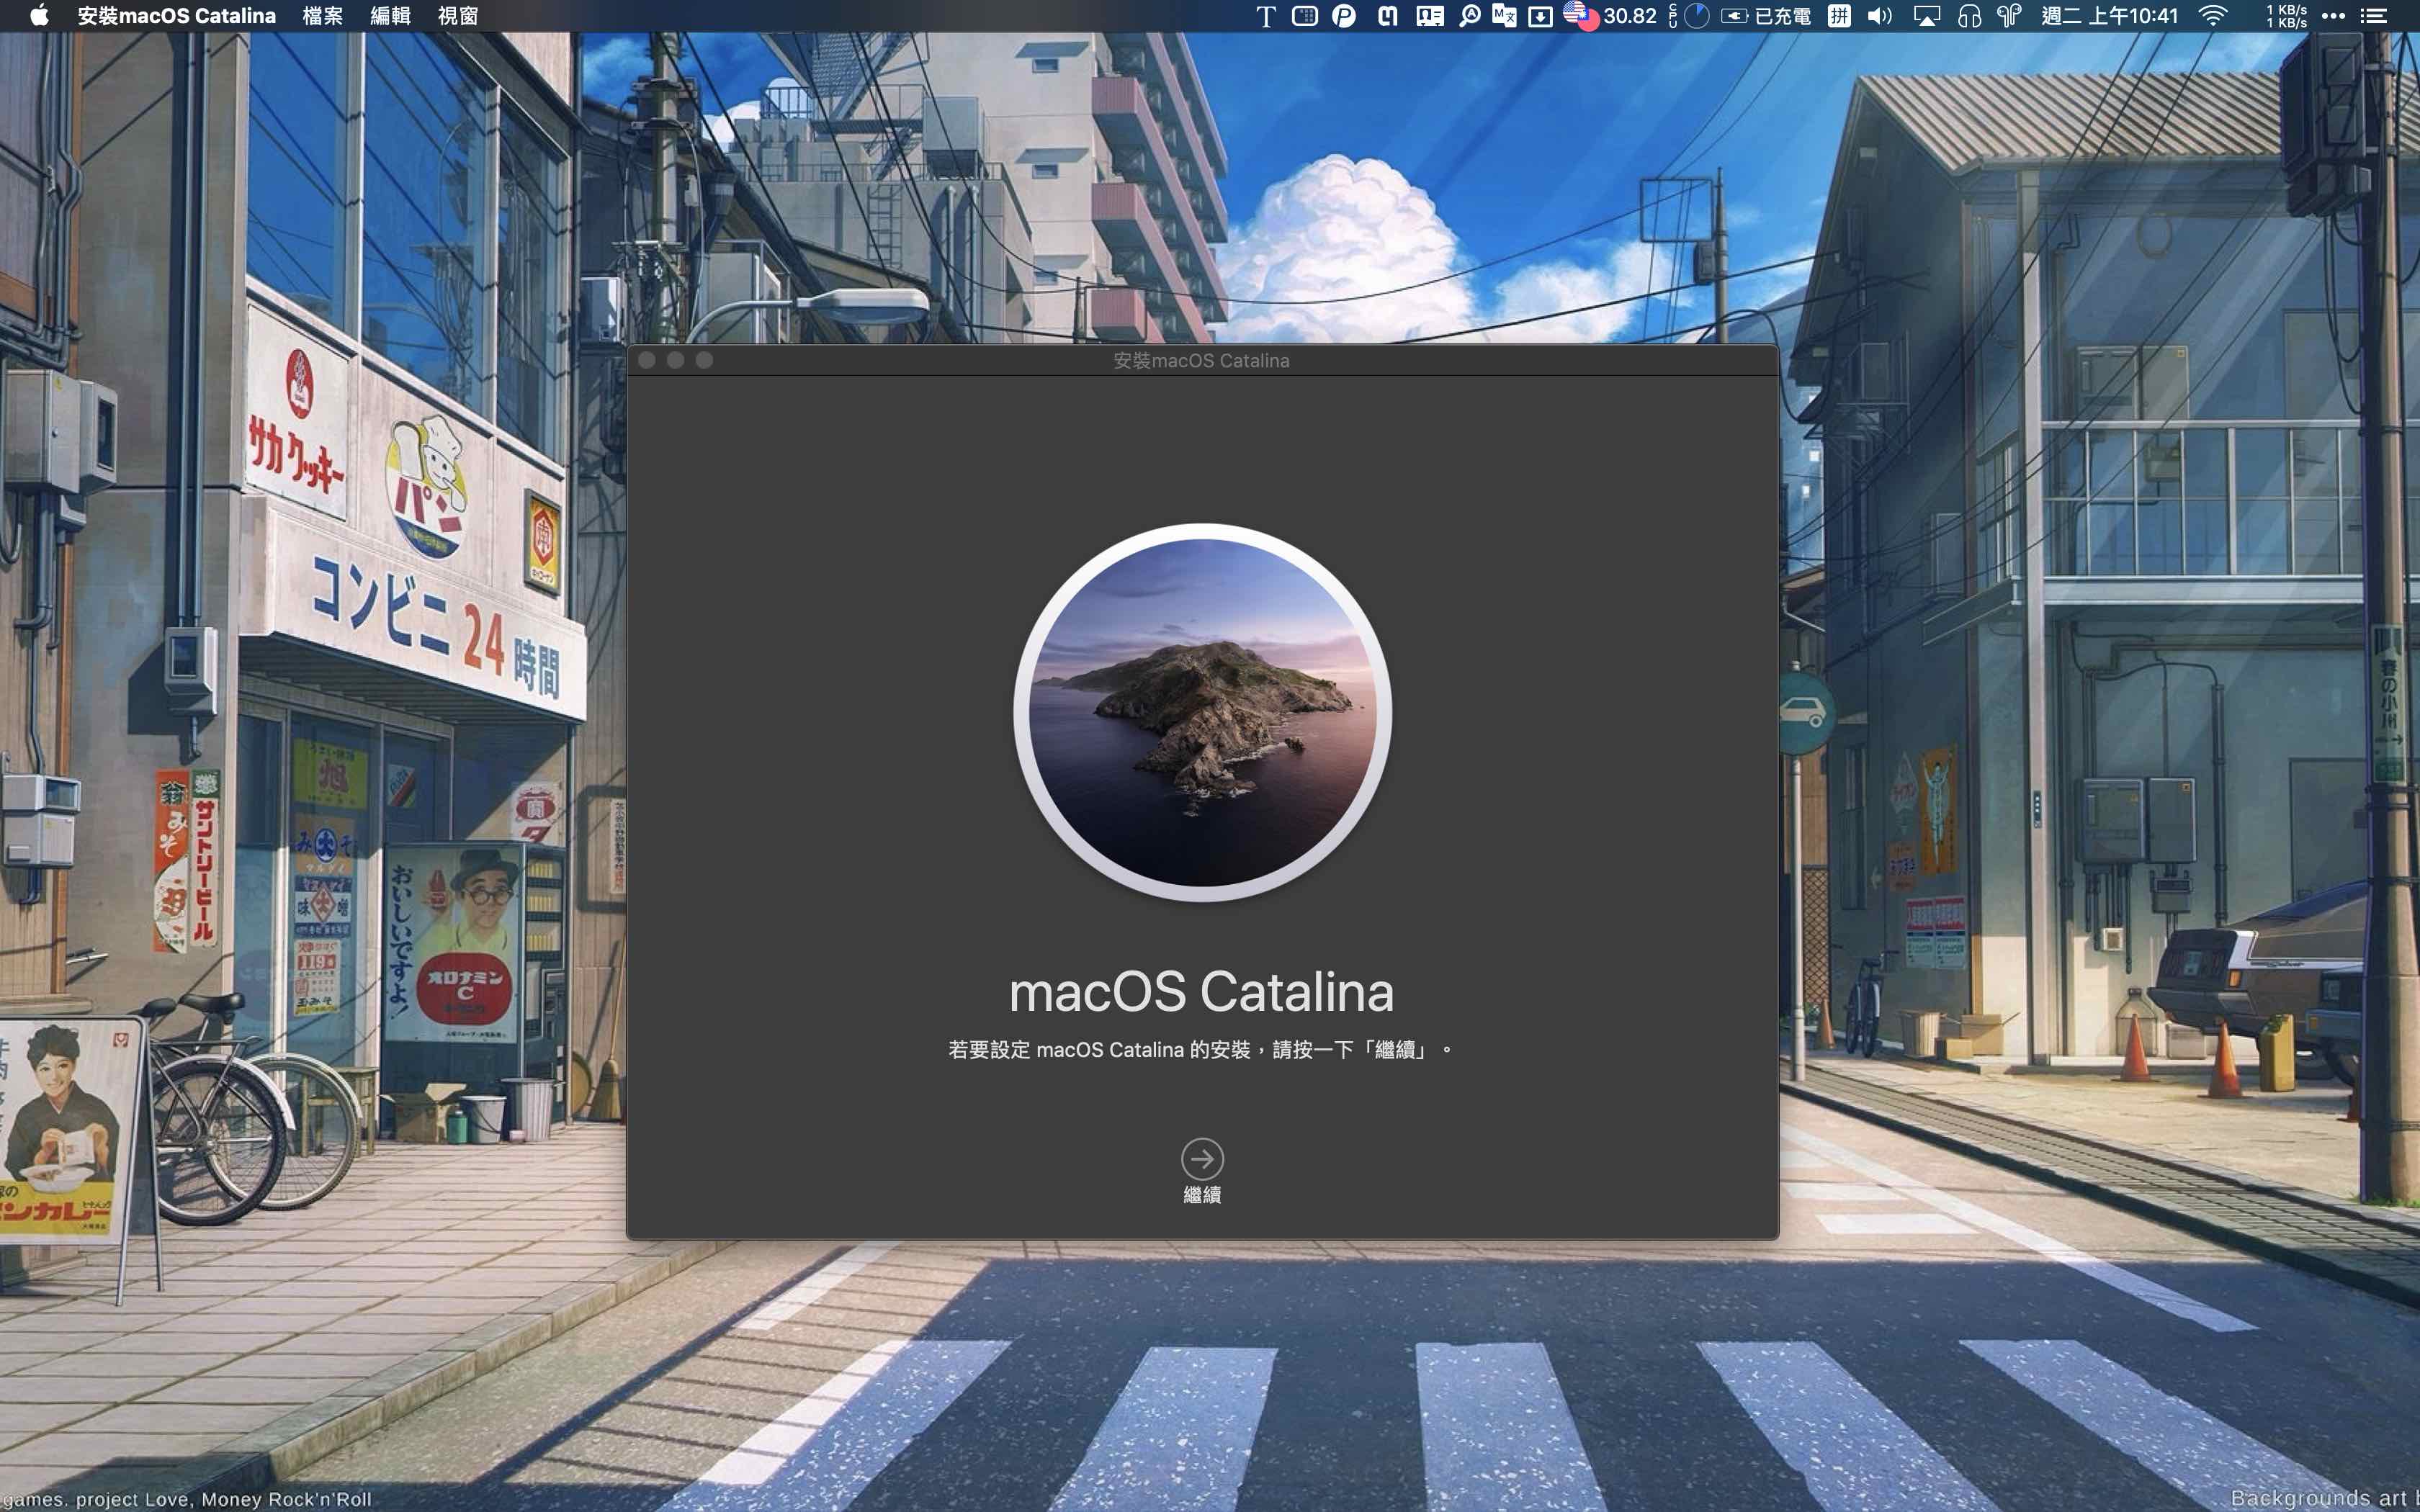Open the 拼 input method menu
Viewport: 2420px width, 1512px height.
[1839, 16]
